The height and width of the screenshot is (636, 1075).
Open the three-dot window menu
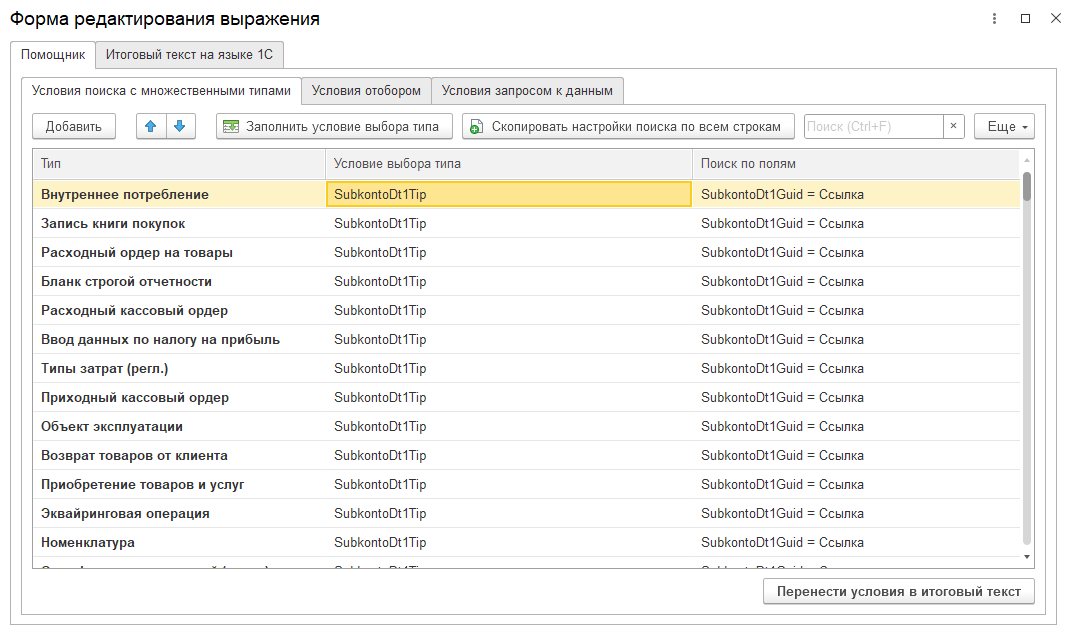click(x=994, y=19)
